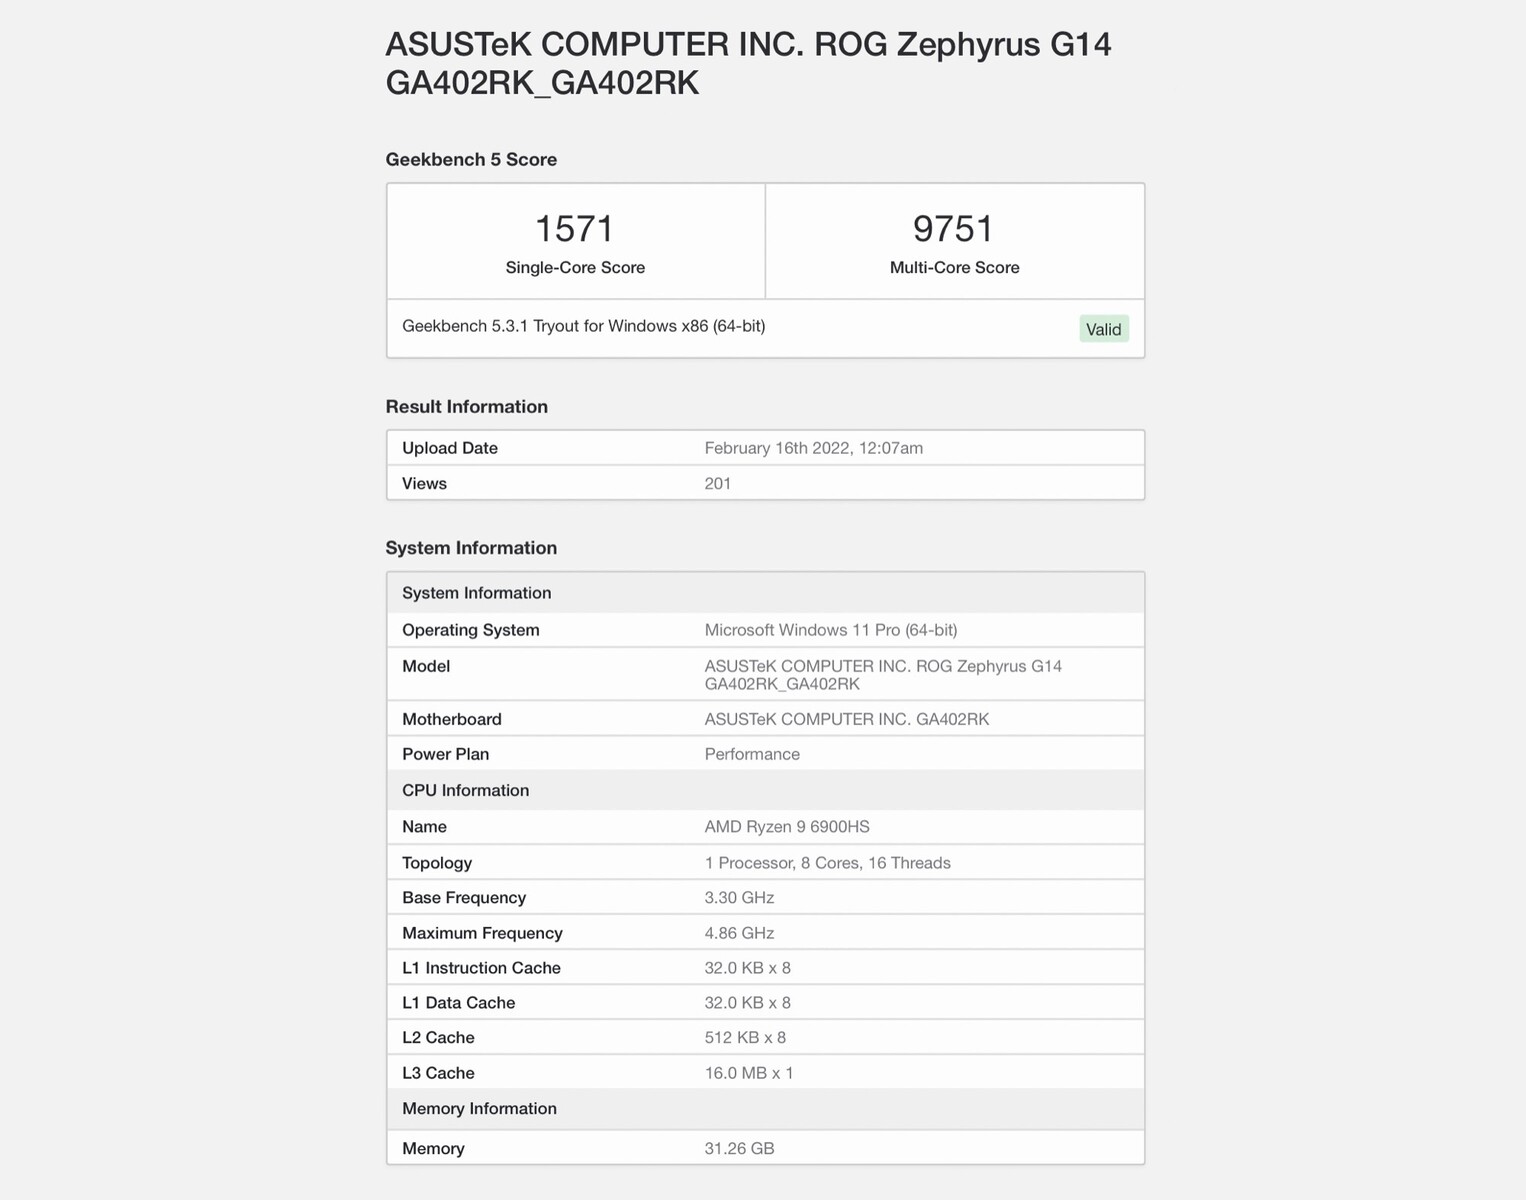Click the Topology row value
The width and height of the screenshot is (1526, 1200).
coord(827,863)
